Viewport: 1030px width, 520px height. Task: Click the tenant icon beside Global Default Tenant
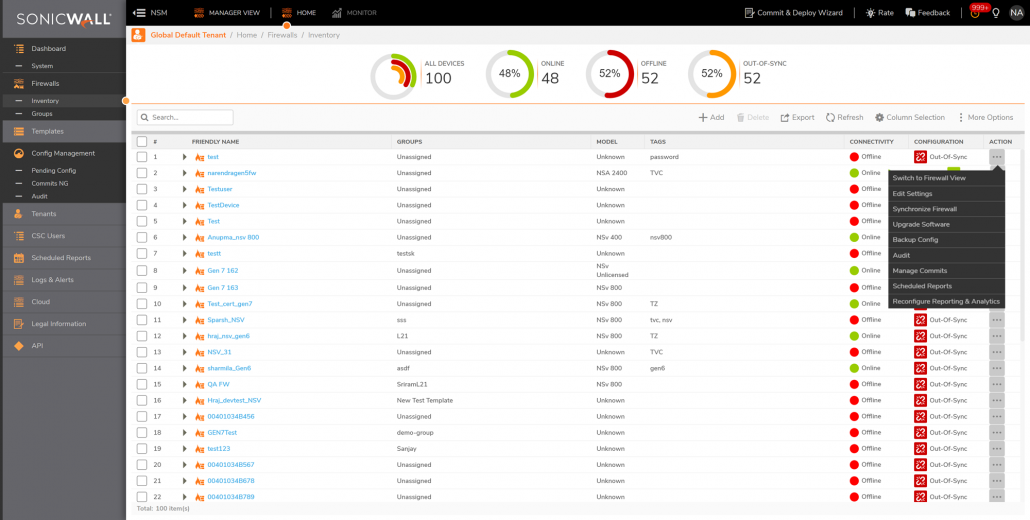click(x=139, y=35)
